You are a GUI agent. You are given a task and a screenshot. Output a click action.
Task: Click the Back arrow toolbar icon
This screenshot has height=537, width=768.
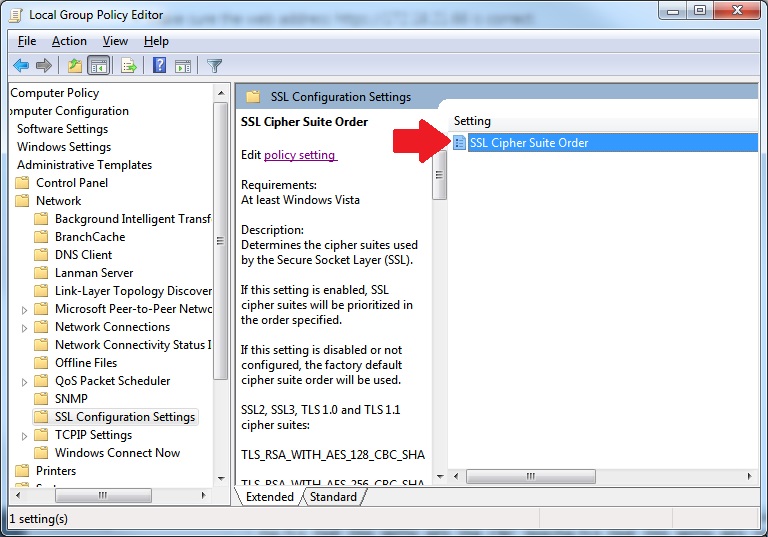[20, 66]
